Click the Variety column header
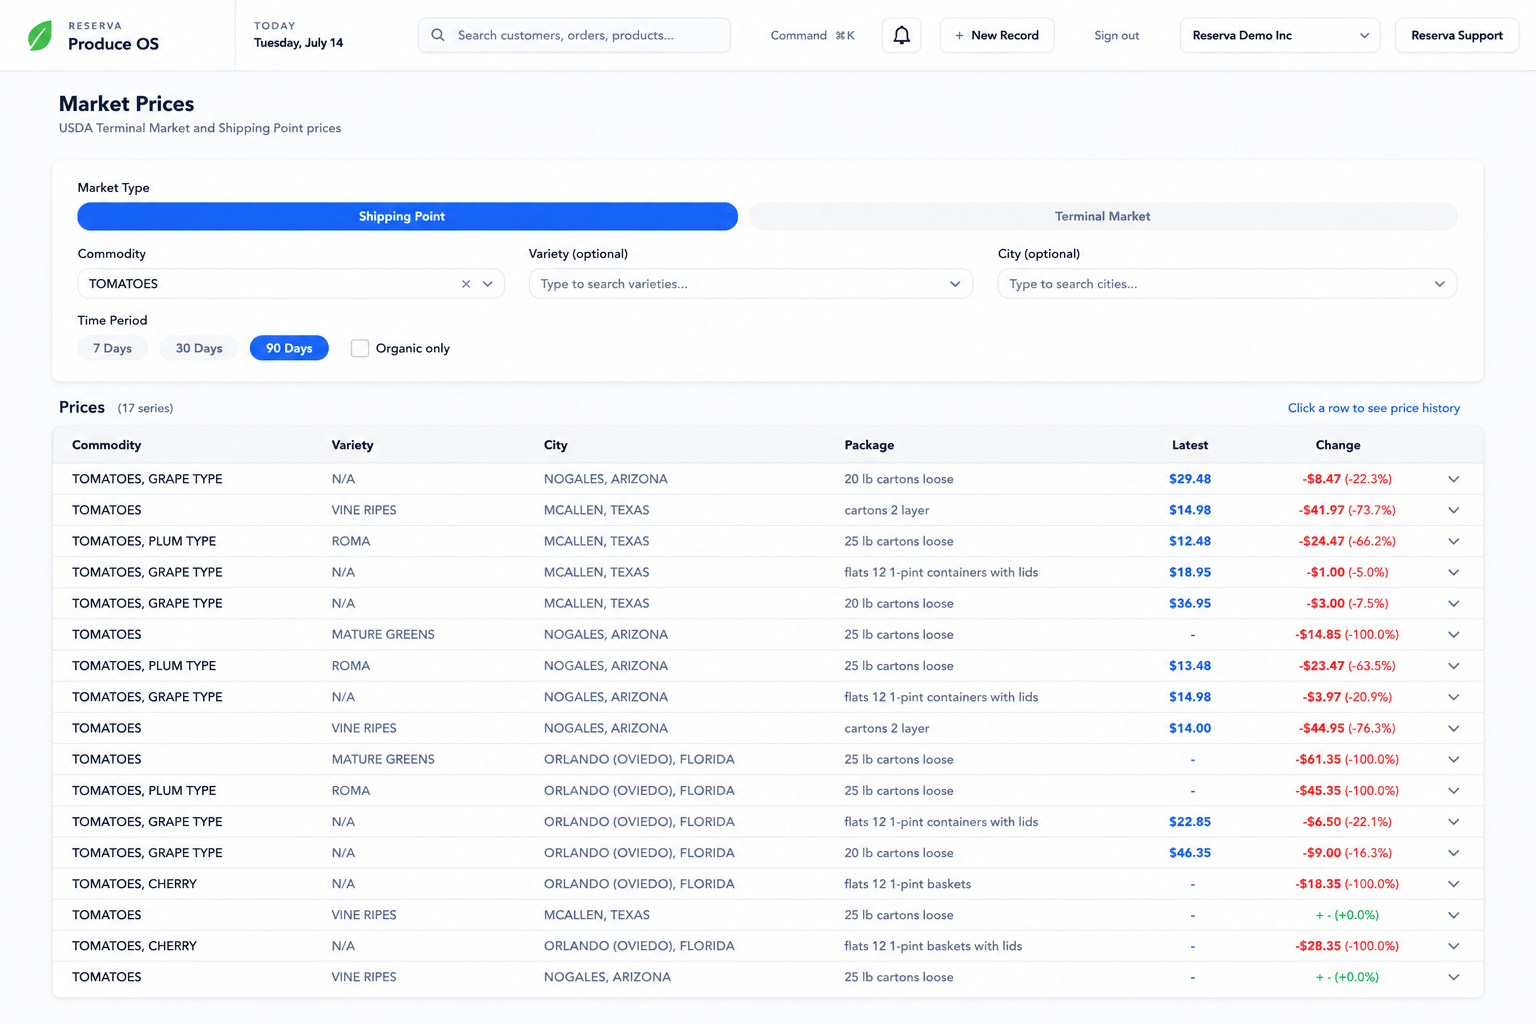1536x1024 pixels. tap(352, 445)
